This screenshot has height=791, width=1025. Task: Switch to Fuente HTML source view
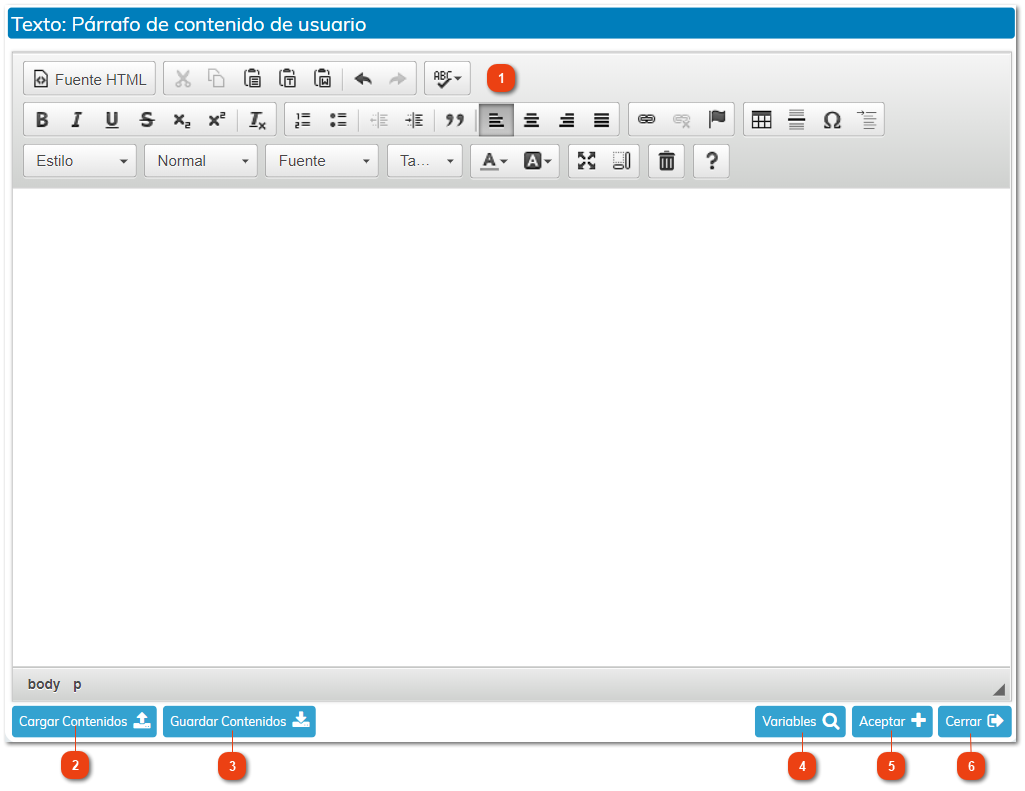[90, 79]
